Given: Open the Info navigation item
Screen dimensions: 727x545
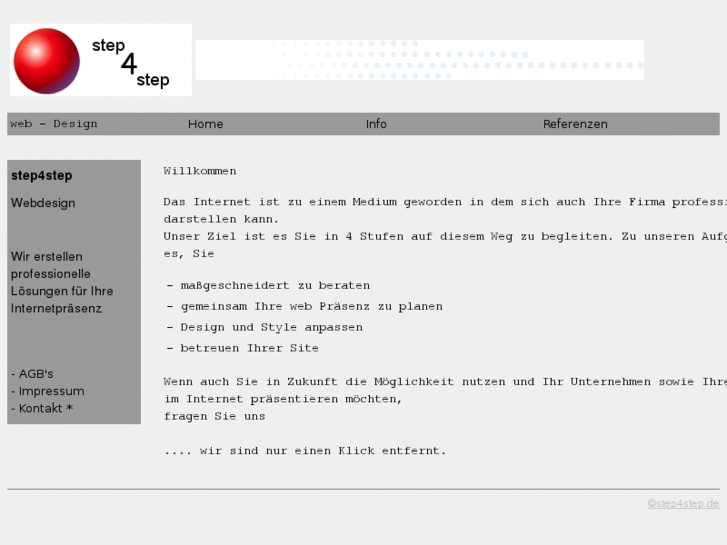Looking at the screenshot, I should point(376,124).
